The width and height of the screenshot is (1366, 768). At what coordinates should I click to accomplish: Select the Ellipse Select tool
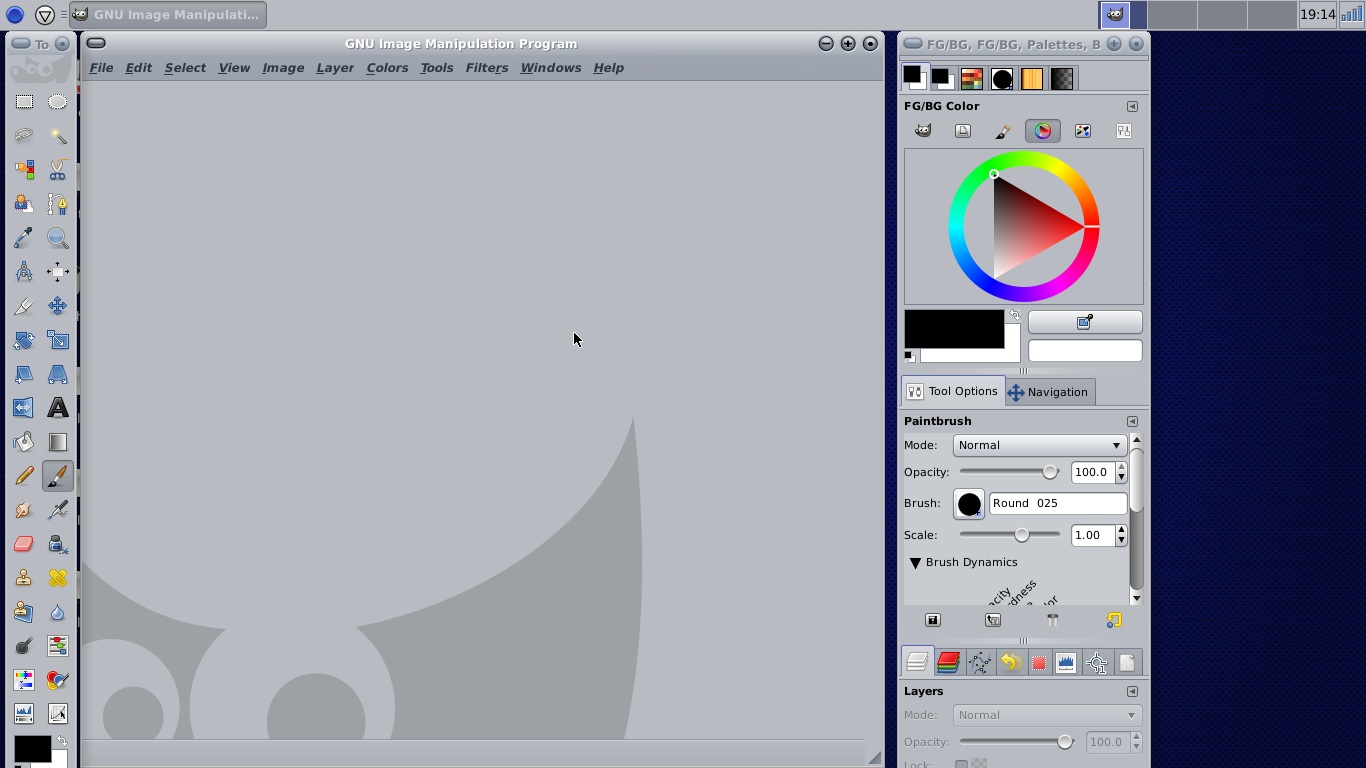click(x=58, y=102)
